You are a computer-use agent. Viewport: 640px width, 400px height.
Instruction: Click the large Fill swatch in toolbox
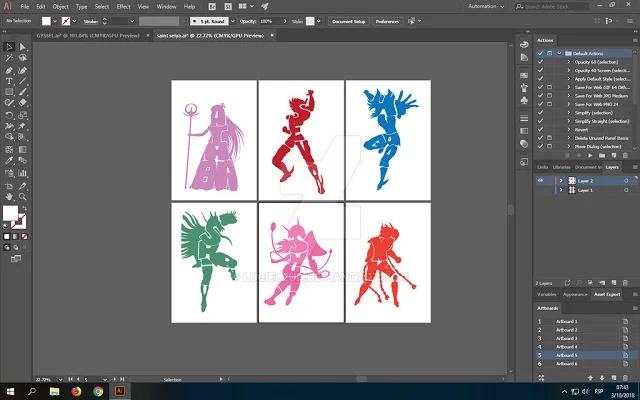point(10,213)
